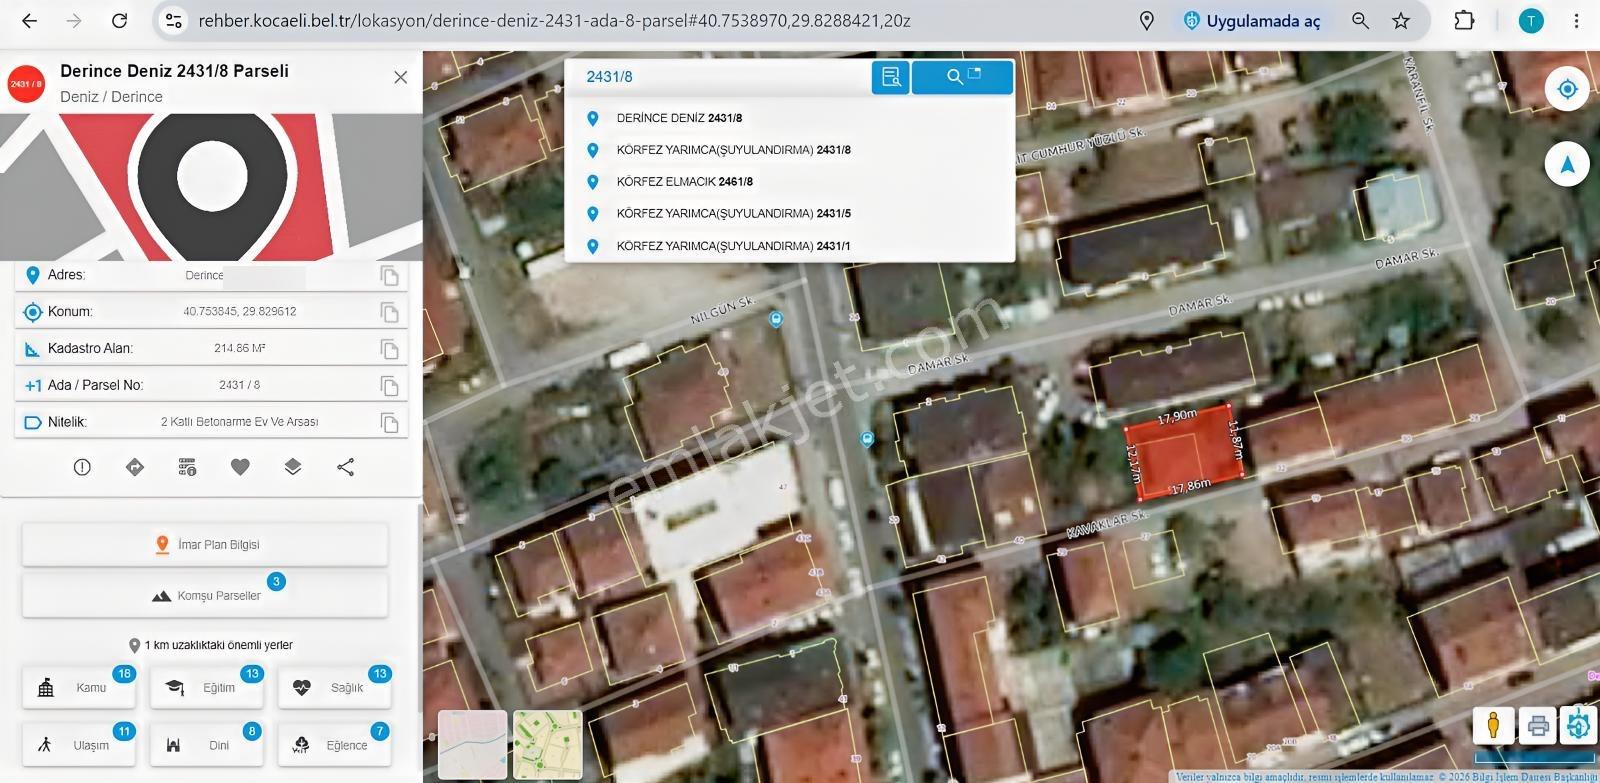
Task: Choose KÖRFEZ YARIMCA(ŞUYULANDIRMA) 2431/1 suggestion
Action: click(790, 246)
